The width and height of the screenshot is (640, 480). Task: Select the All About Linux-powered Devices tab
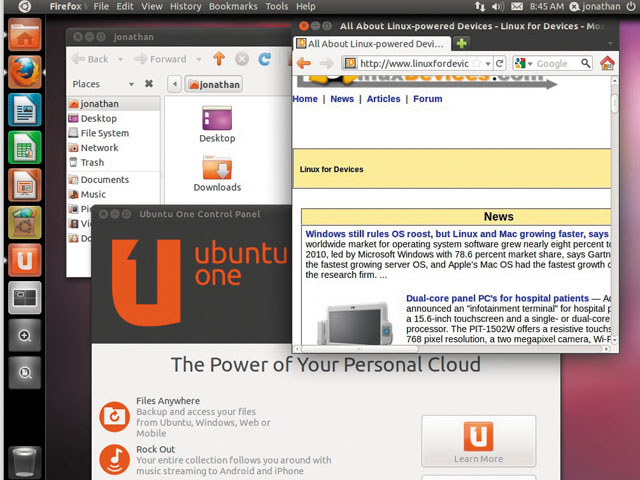[372, 44]
